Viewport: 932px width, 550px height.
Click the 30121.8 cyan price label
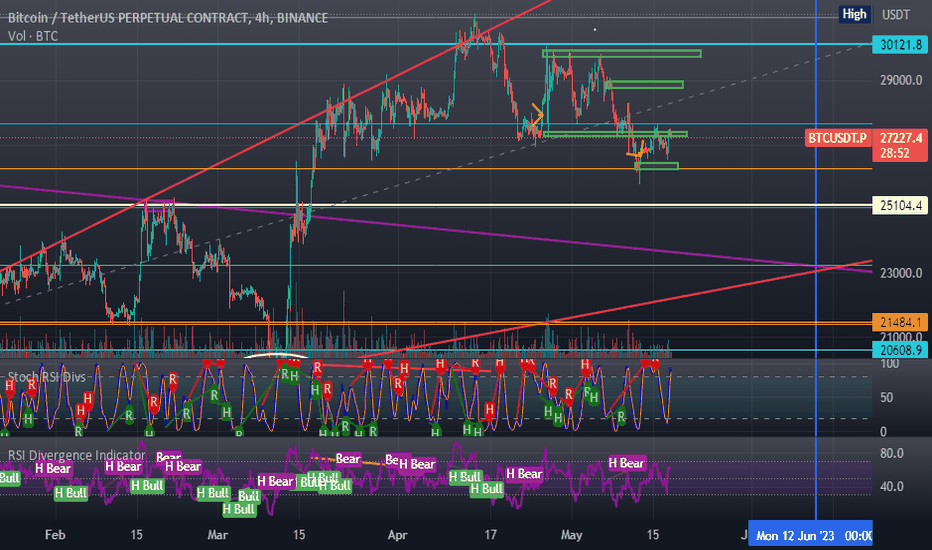click(900, 45)
